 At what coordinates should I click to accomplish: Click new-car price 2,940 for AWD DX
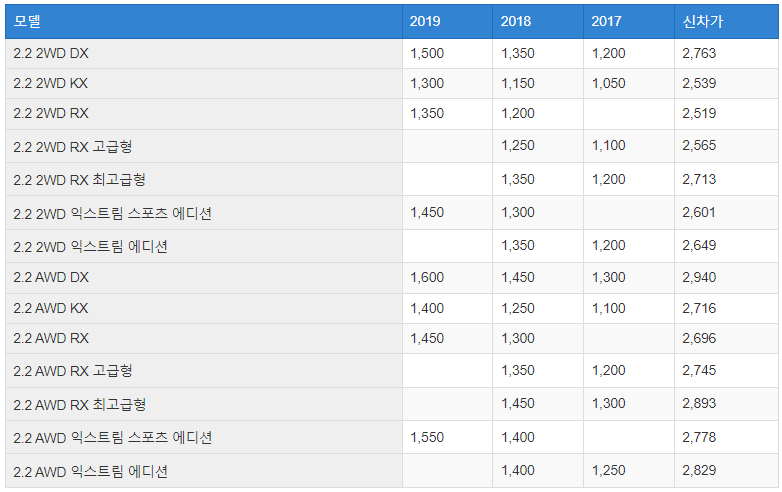[x=699, y=277]
